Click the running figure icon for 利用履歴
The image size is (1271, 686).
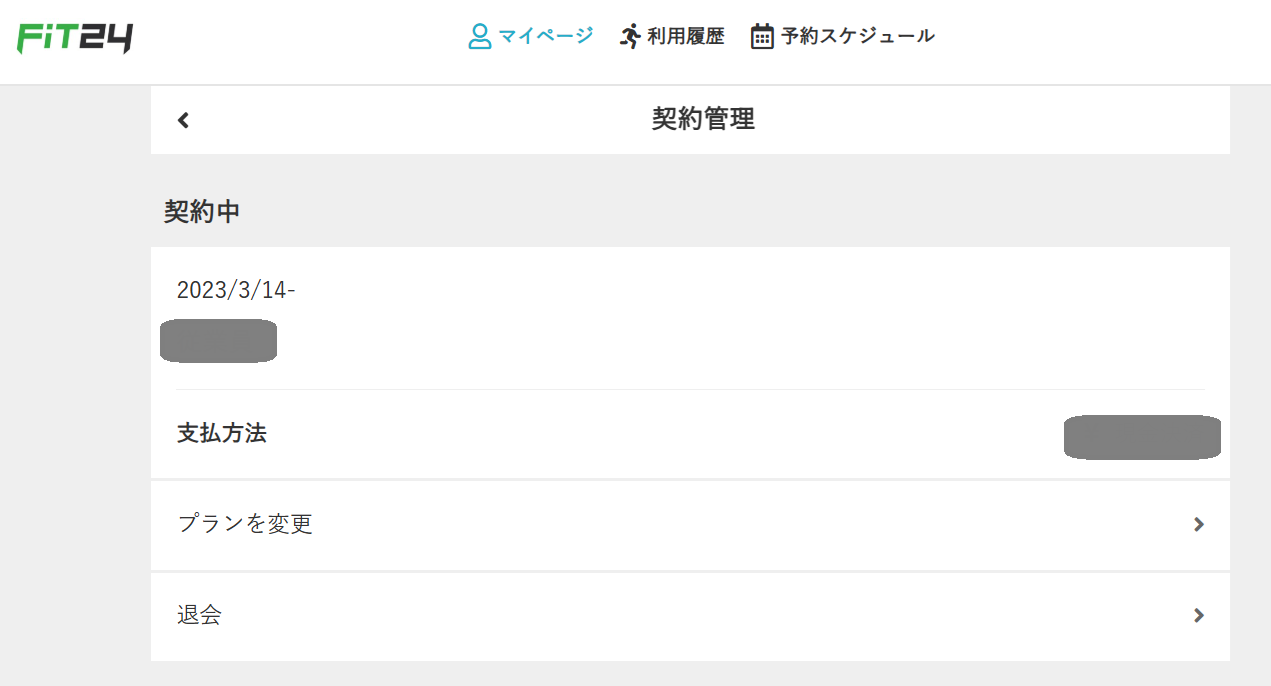click(x=630, y=37)
